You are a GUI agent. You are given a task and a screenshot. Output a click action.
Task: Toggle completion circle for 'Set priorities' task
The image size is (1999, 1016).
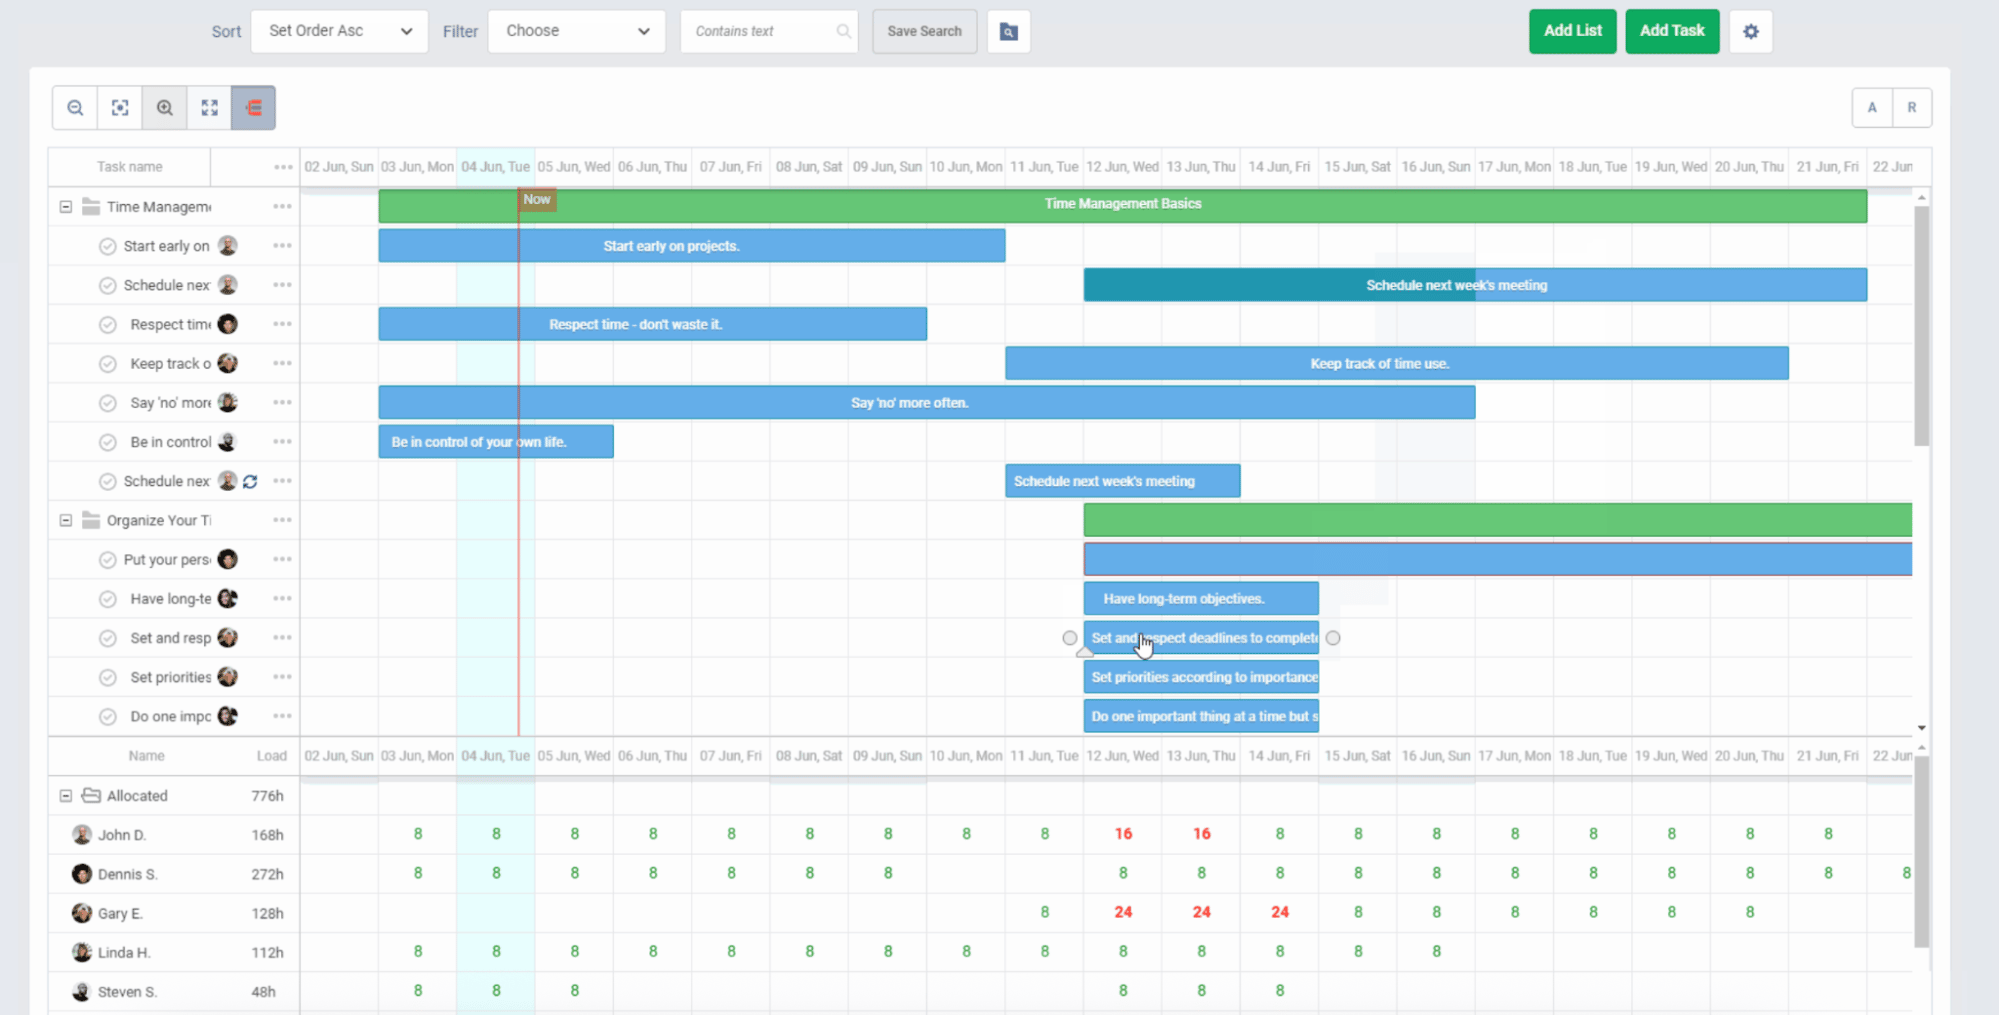coord(107,677)
